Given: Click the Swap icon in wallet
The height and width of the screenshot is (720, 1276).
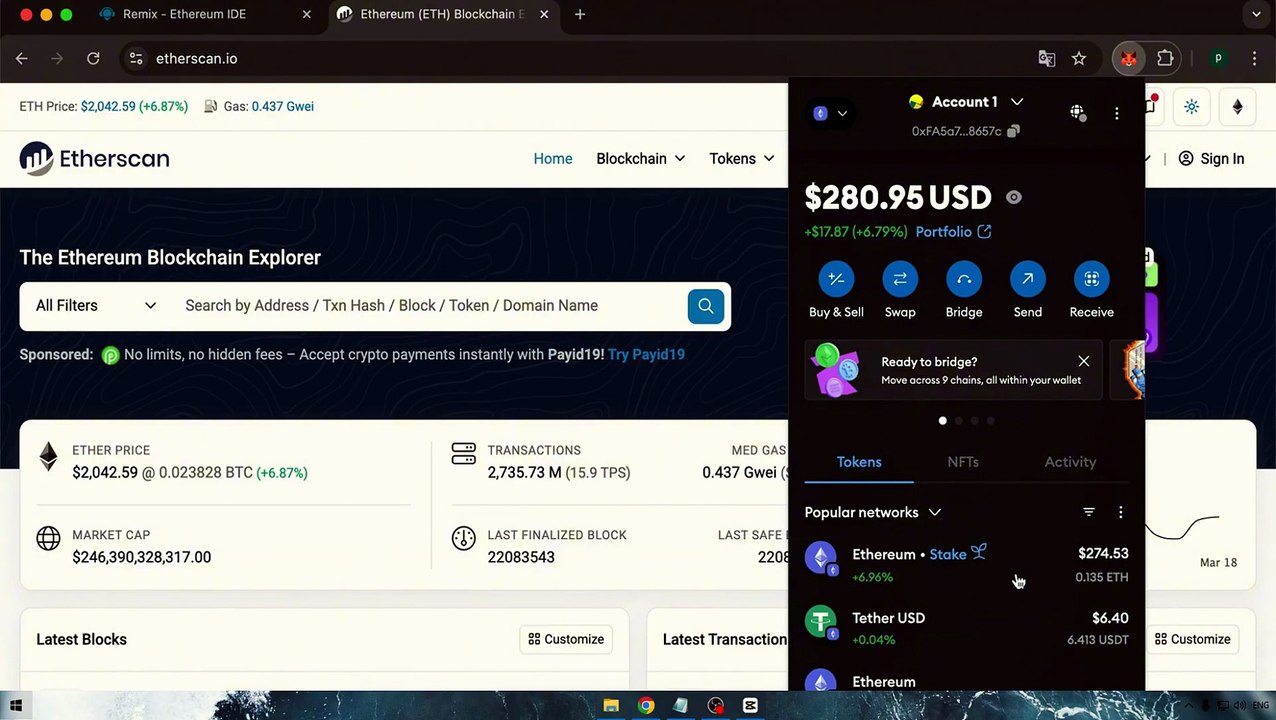Looking at the screenshot, I should pos(900,279).
